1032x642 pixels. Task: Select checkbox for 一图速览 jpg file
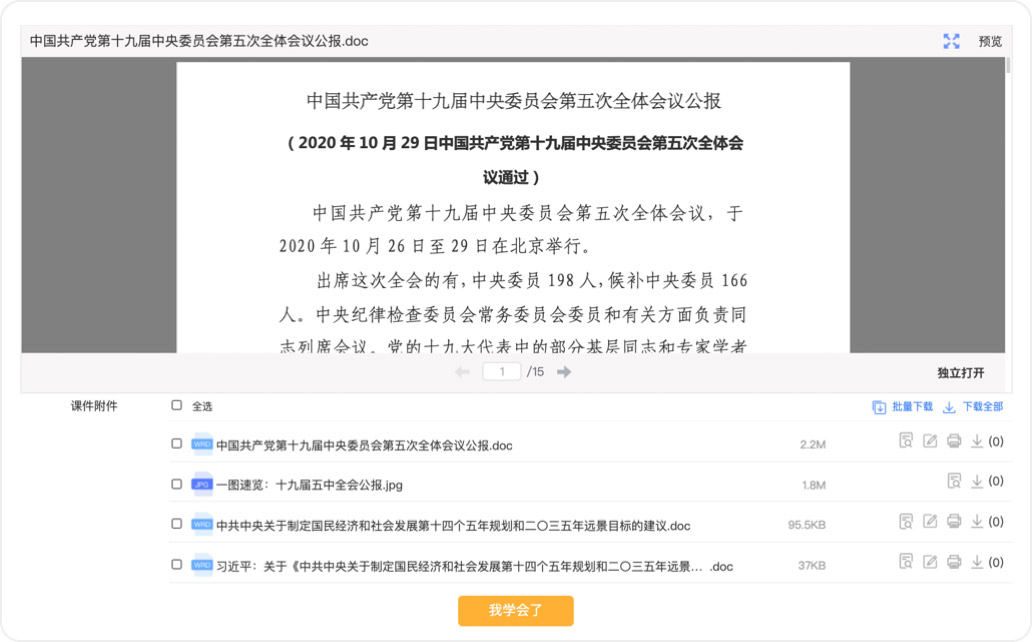coord(177,483)
